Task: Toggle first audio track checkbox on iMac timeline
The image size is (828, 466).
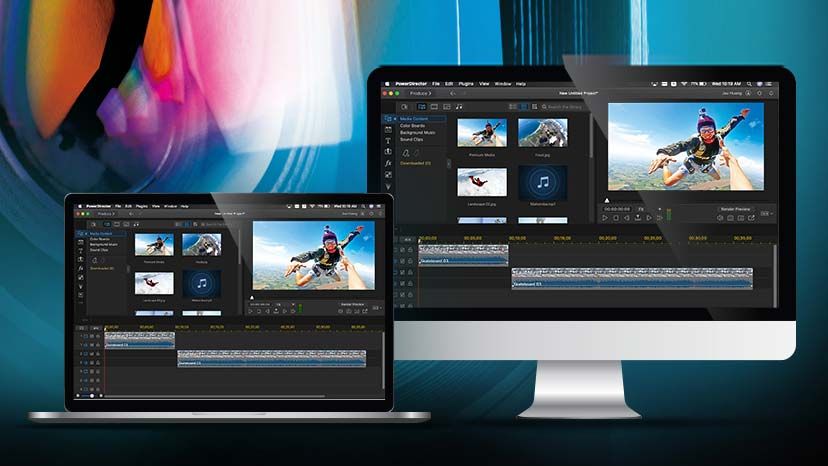Action: tap(402, 260)
